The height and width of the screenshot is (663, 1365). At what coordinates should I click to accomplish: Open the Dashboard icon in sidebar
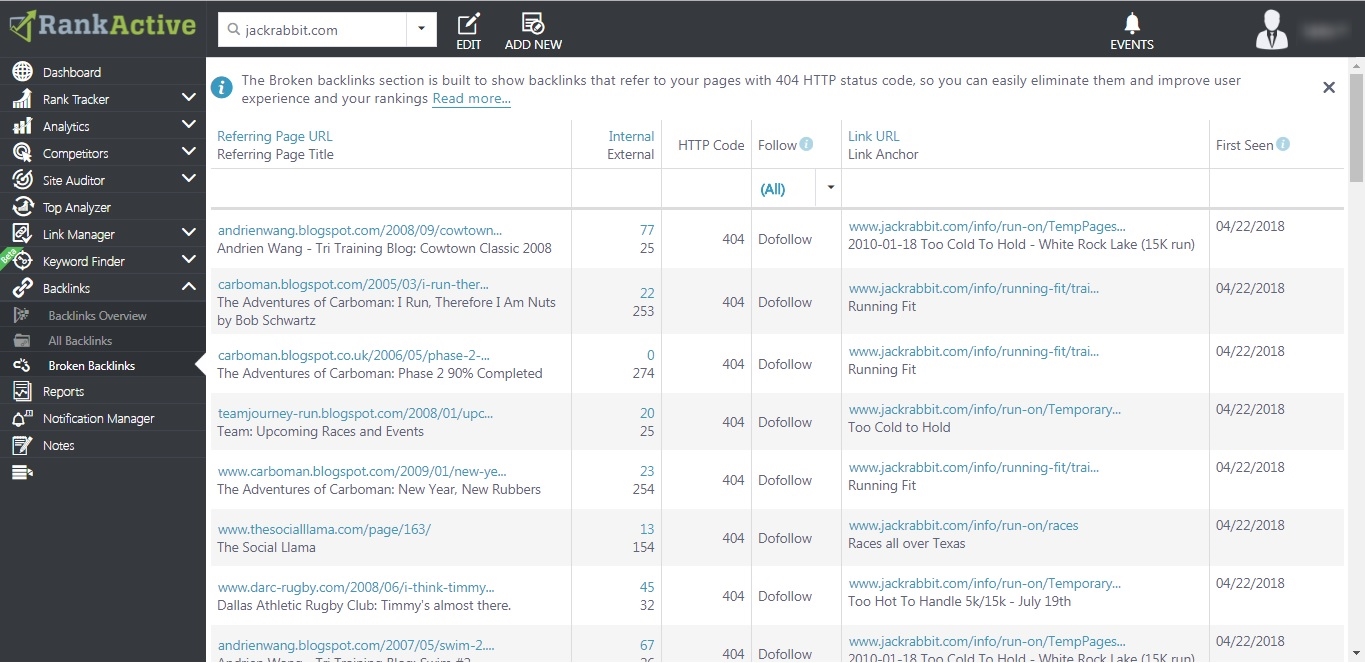click(22, 72)
